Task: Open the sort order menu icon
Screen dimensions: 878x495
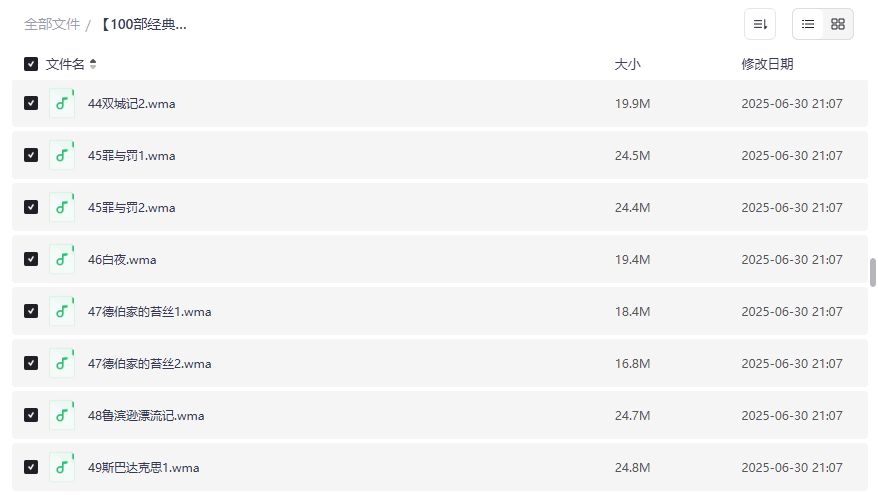Action: click(x=760, y=24)
